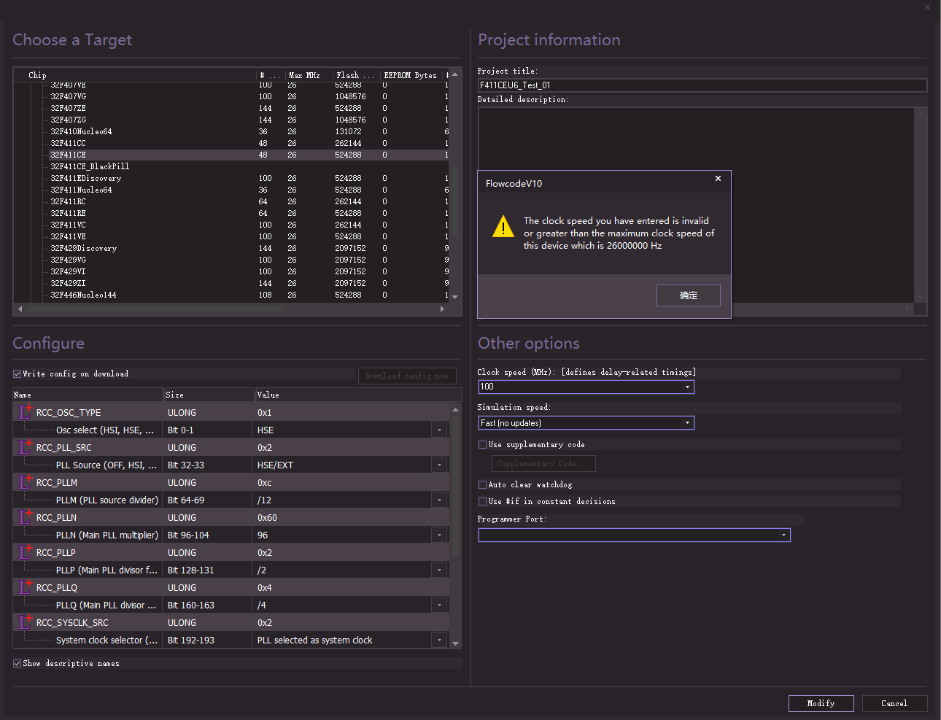Select chip 32F411EDiscovery
The image size is (941, 720).
(x=86, y=178)
